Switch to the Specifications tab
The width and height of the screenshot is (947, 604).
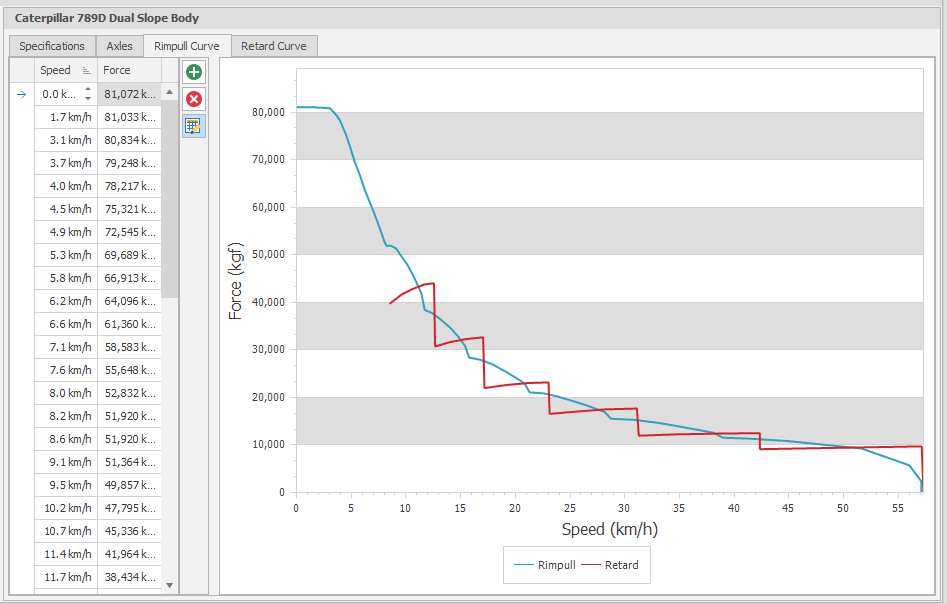coord(53,46)
